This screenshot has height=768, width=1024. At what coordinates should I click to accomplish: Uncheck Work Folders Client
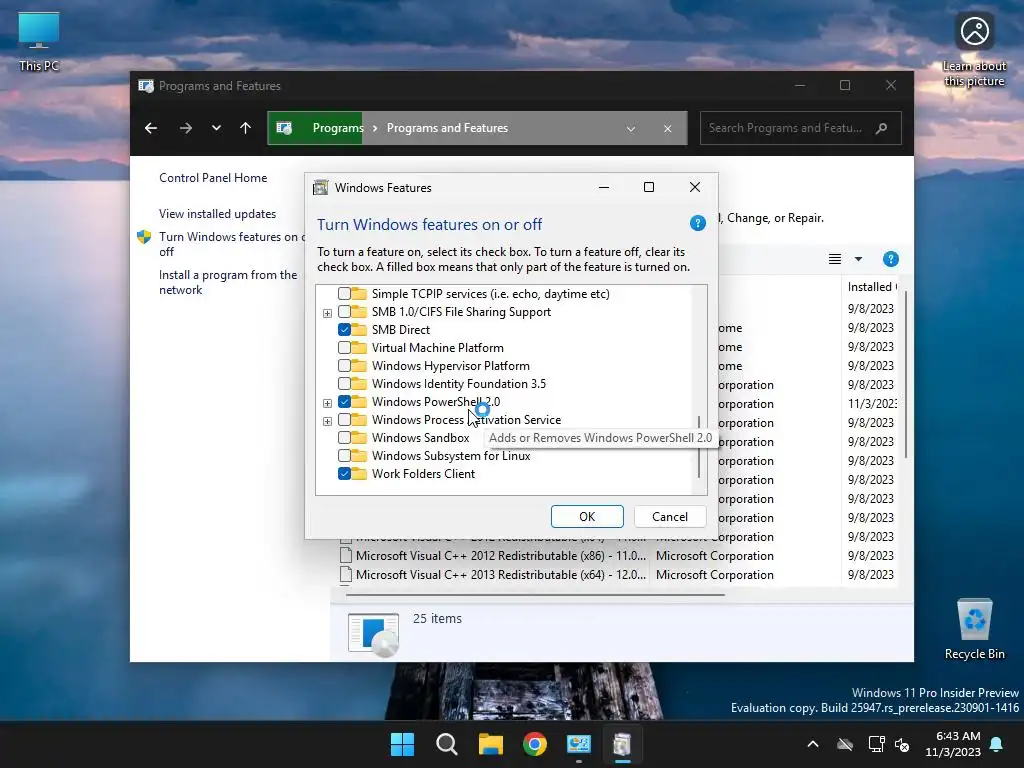[344, 473]
